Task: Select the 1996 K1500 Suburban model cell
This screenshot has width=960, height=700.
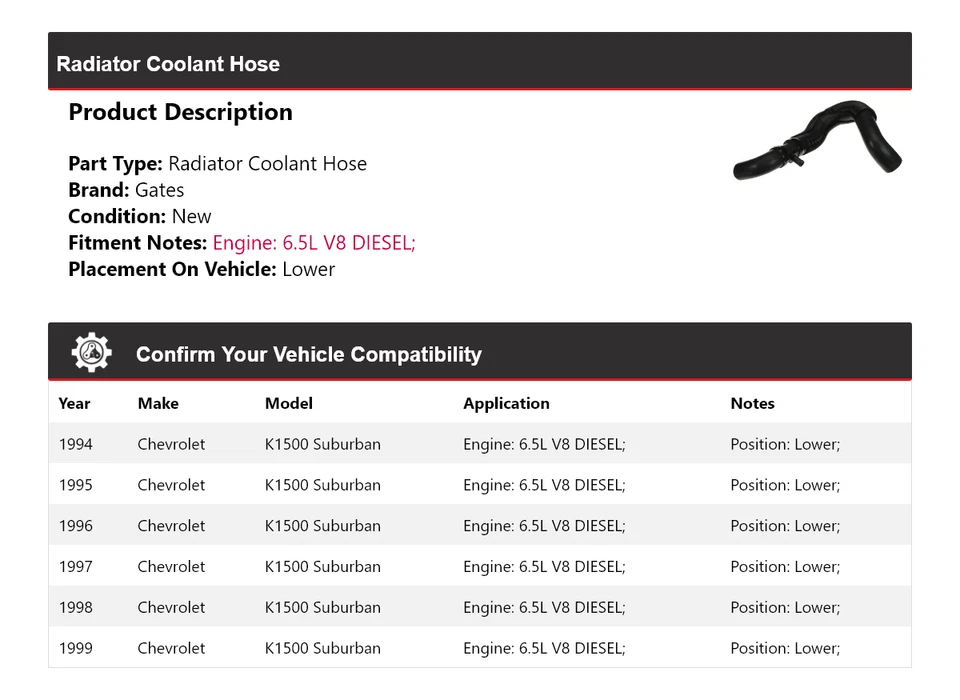Action: coord(322,526)
